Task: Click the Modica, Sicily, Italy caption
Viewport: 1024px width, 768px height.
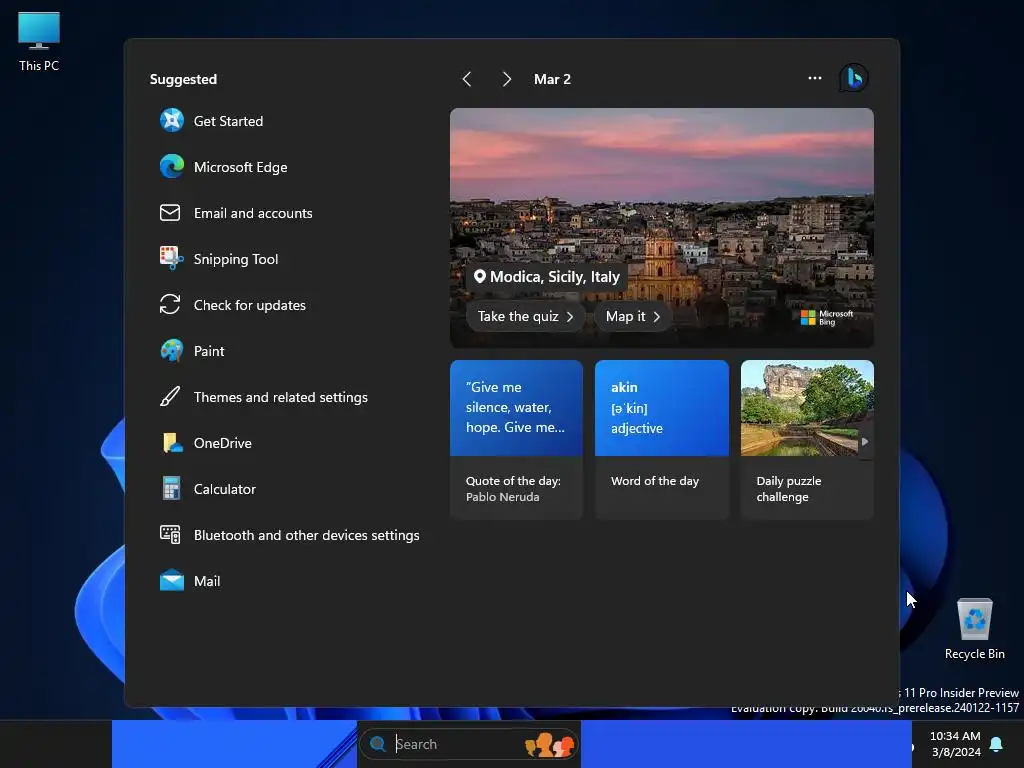Action: (x=554, y=277)
